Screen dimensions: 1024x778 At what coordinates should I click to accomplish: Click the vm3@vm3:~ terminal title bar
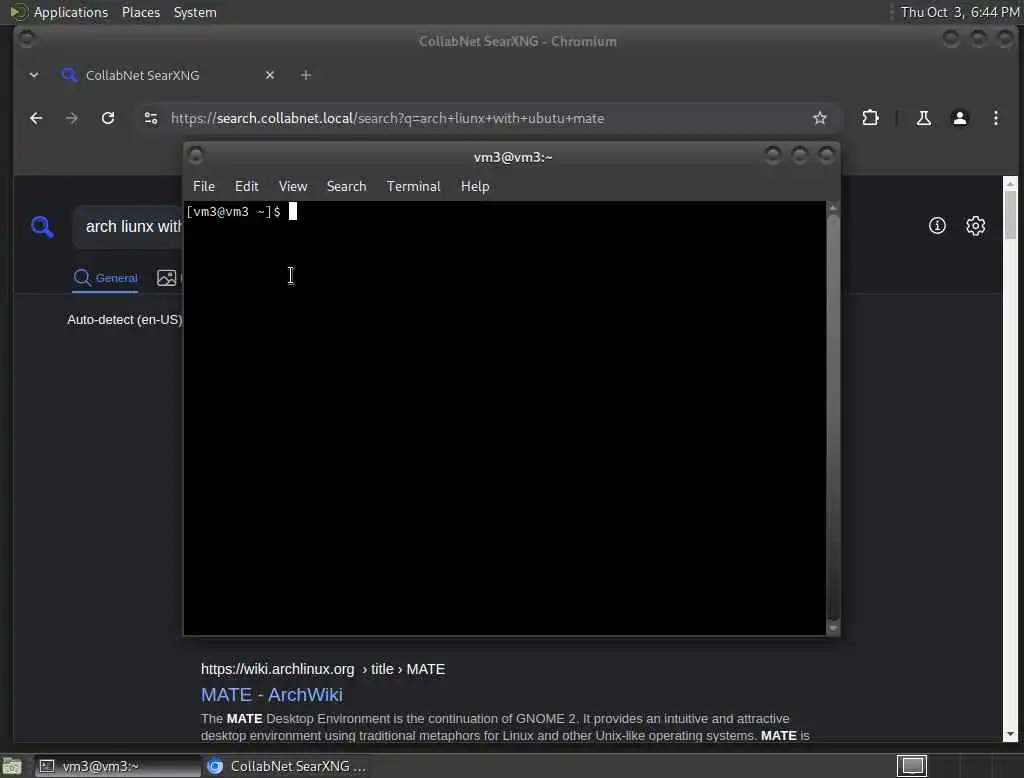tap(513, 157)
